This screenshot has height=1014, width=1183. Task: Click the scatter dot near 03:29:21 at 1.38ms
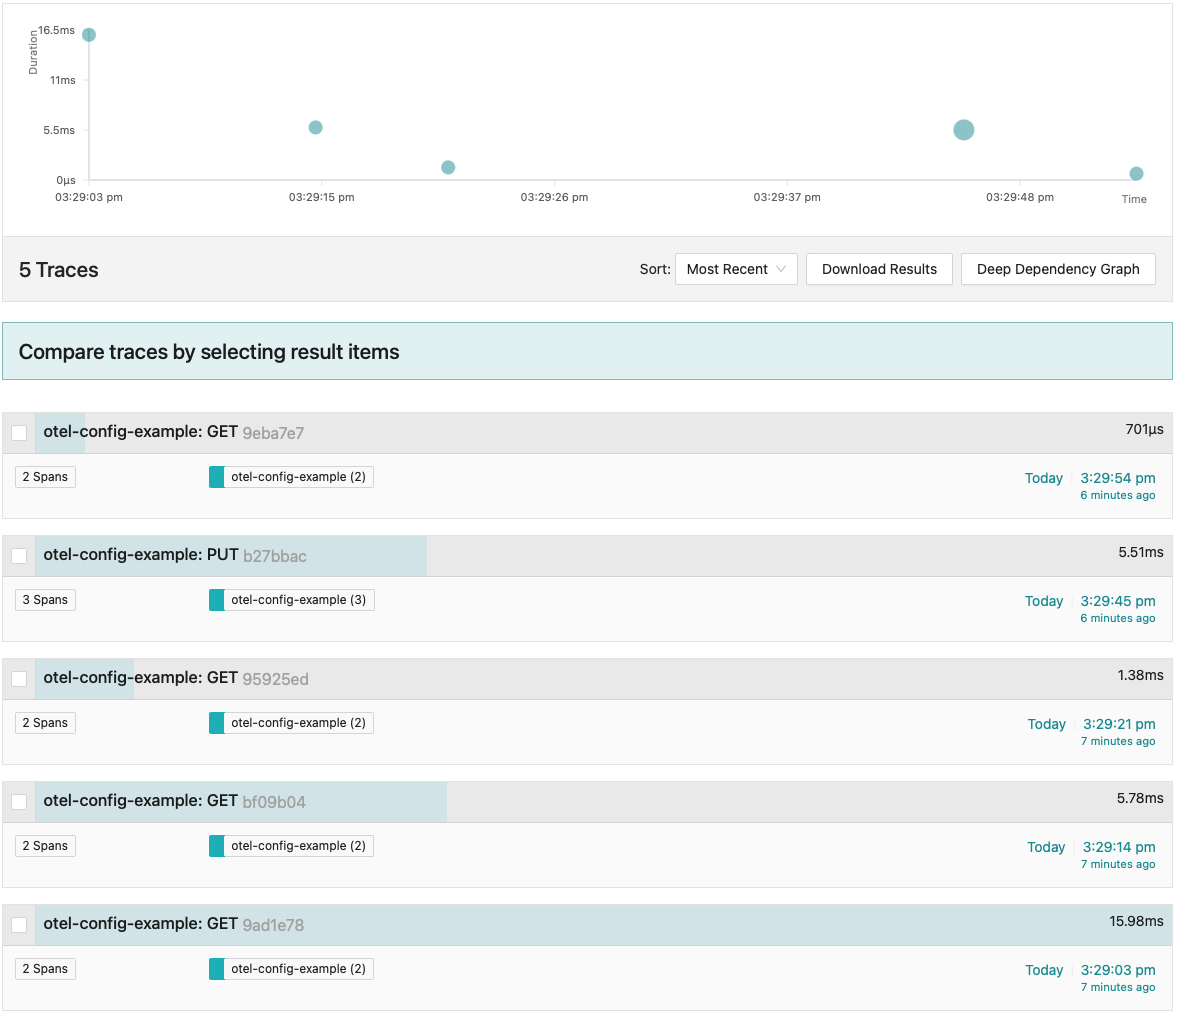tap(448, 168)
